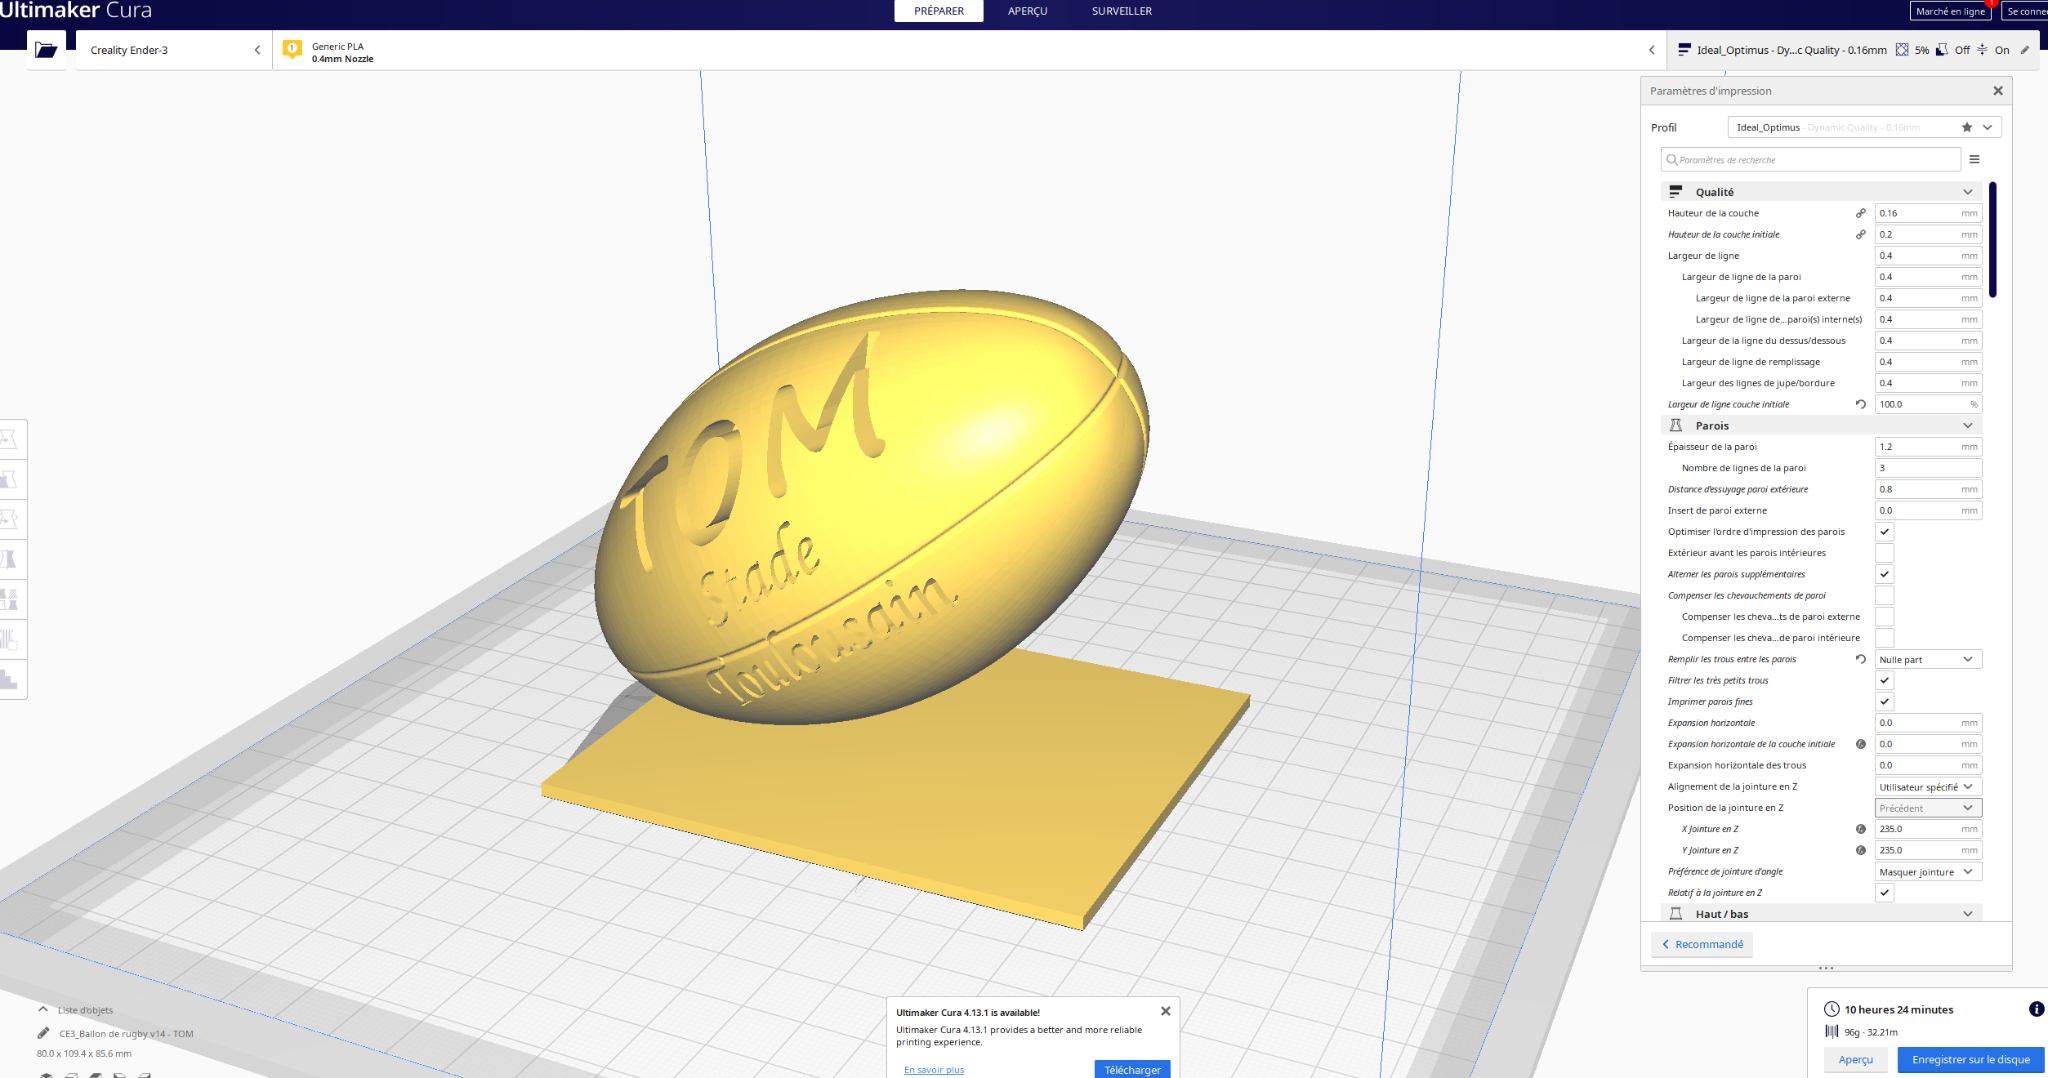Screen dimensions: 2048x1078
Task: Switch to the SURVEILLER tab
Action: [1121, 11]
